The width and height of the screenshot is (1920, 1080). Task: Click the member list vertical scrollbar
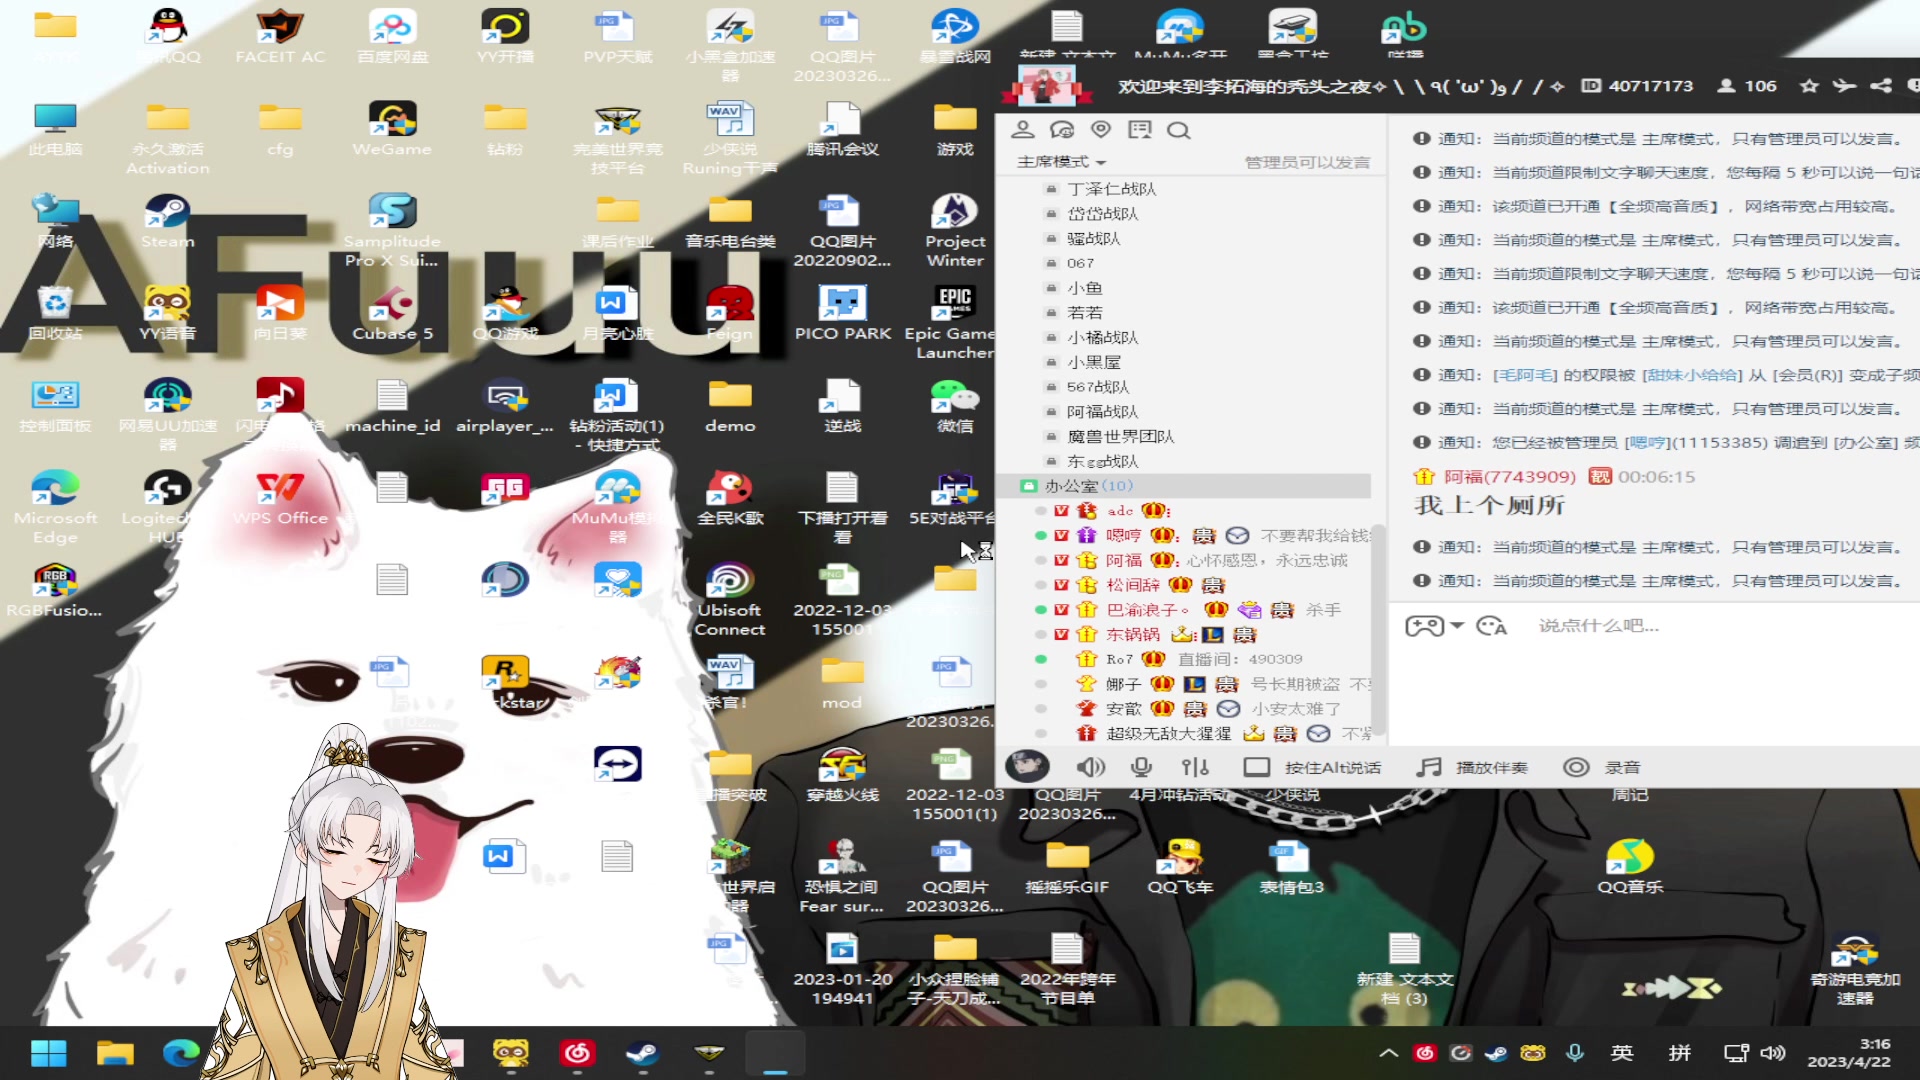1378,630
